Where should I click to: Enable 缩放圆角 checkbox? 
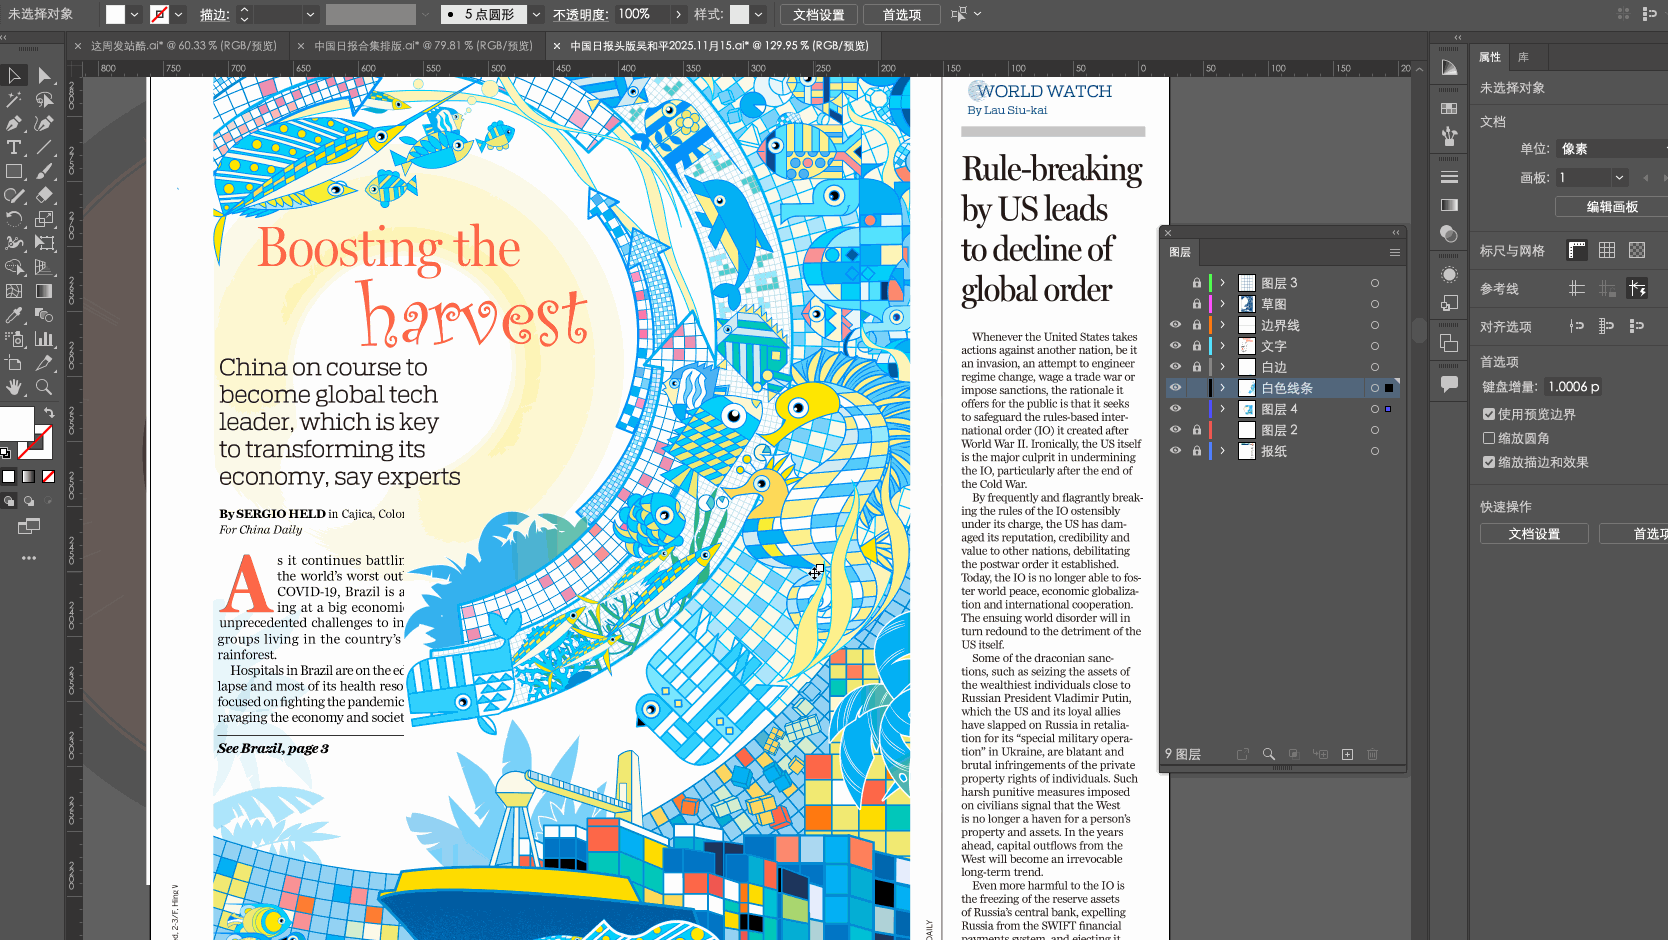click(x=1488, y=438)
